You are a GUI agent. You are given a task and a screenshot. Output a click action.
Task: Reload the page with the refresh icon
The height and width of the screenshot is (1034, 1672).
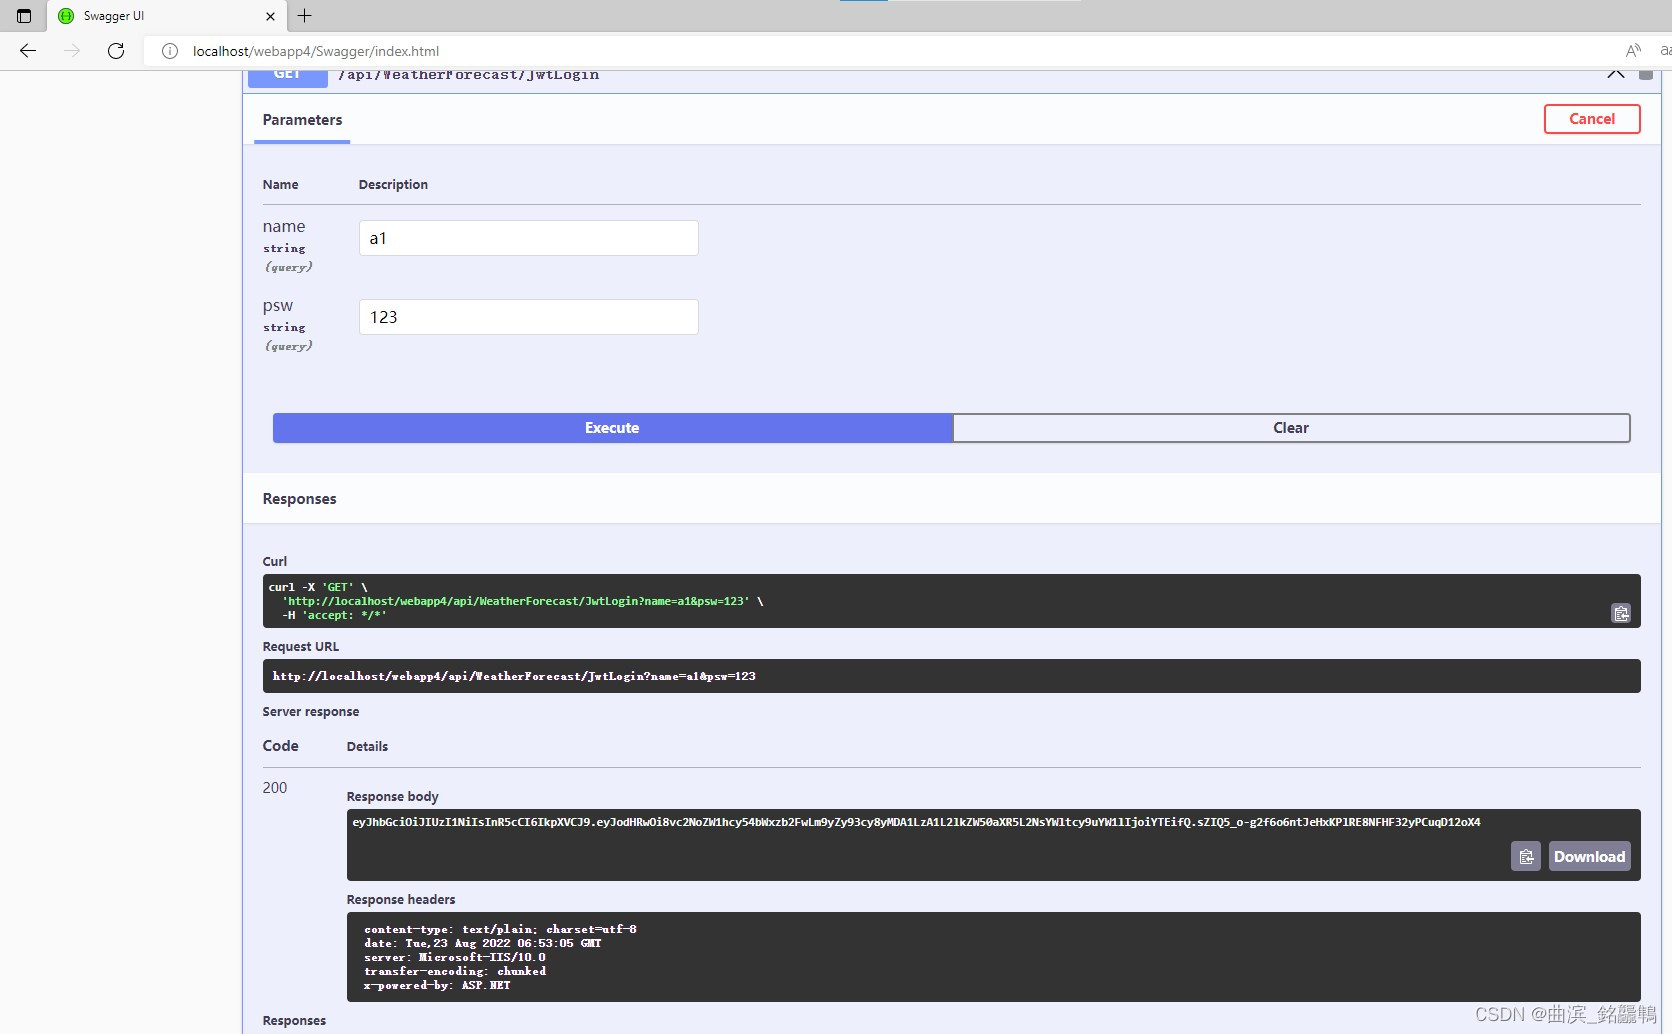pos(116,51)
